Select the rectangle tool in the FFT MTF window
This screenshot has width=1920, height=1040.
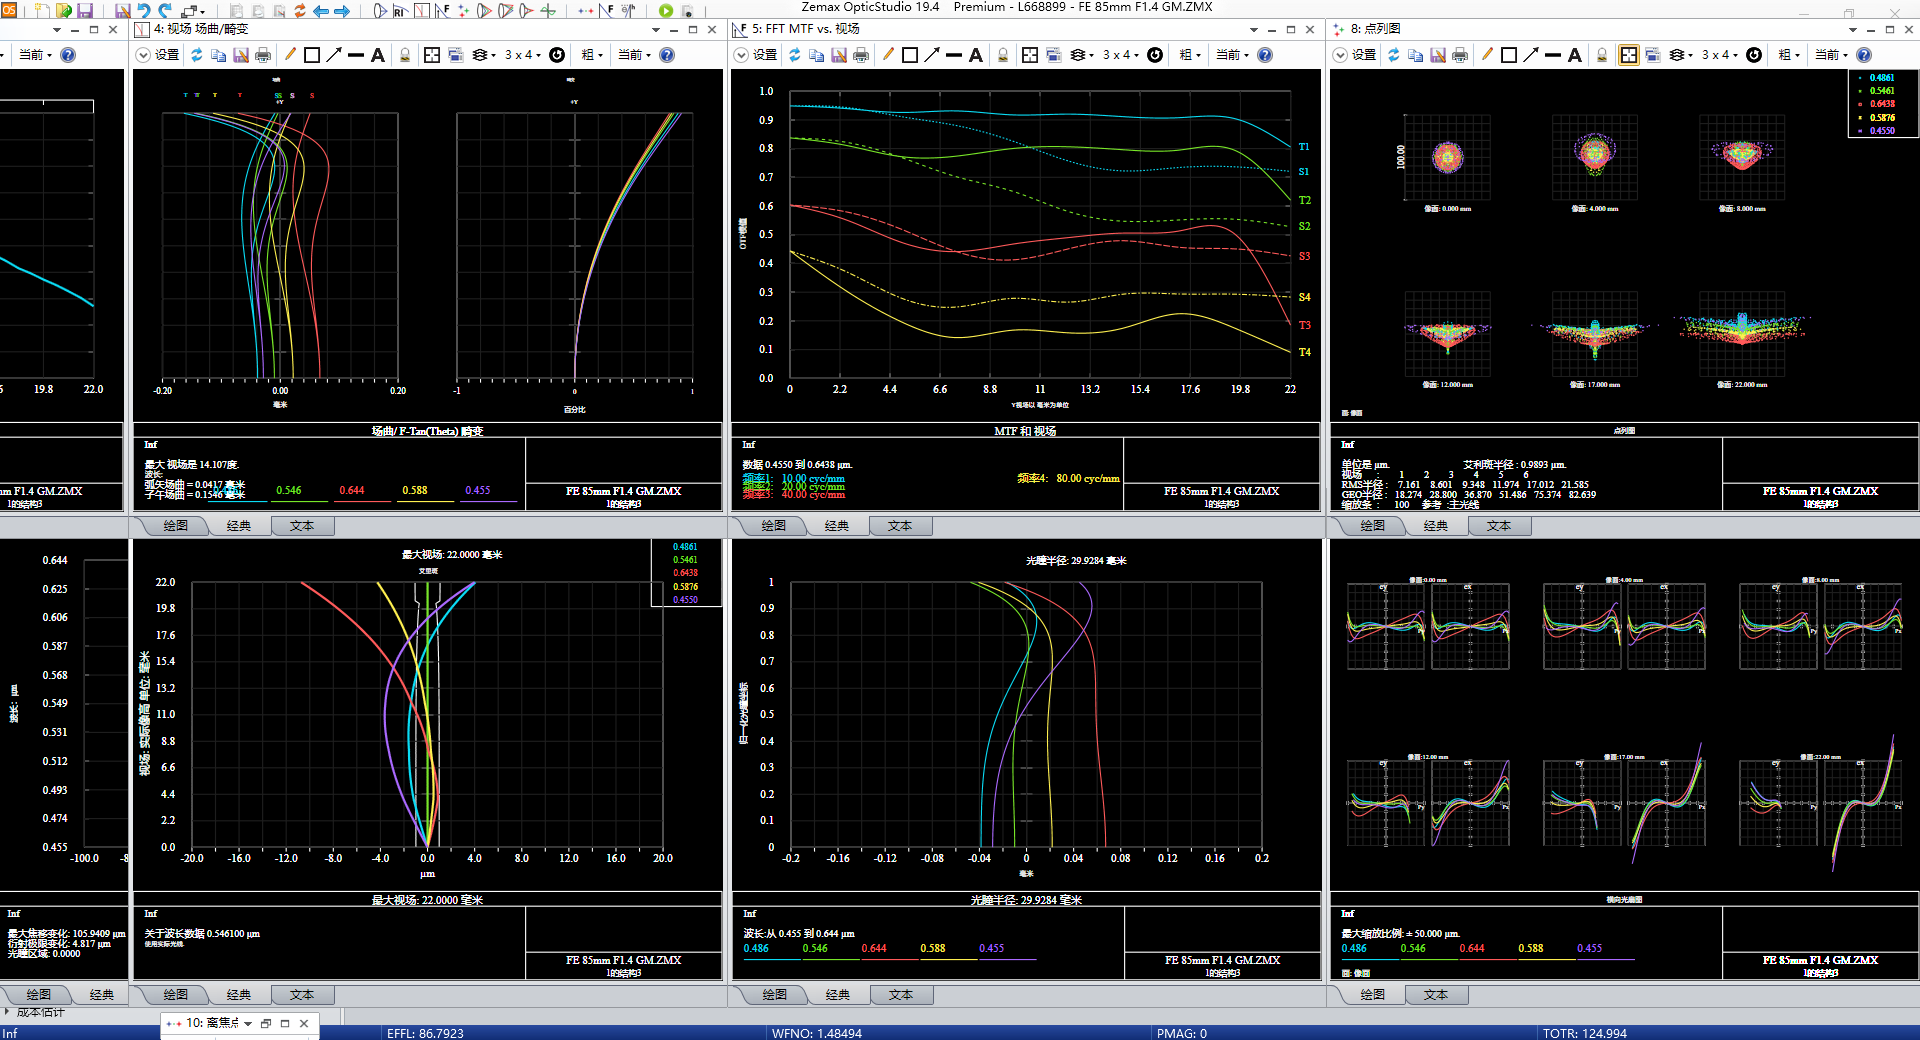point(910,55)
